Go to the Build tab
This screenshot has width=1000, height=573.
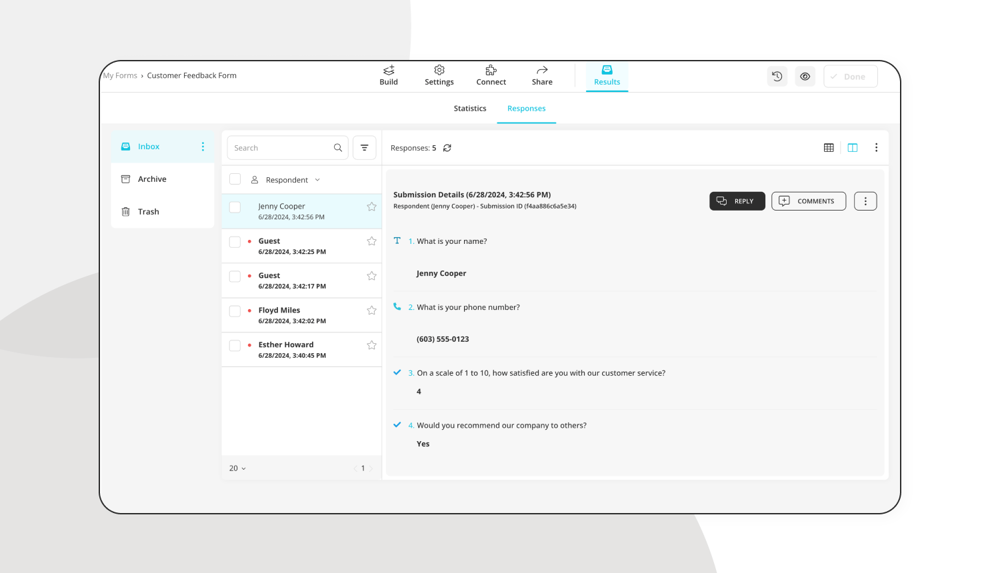tap(388, 76)
